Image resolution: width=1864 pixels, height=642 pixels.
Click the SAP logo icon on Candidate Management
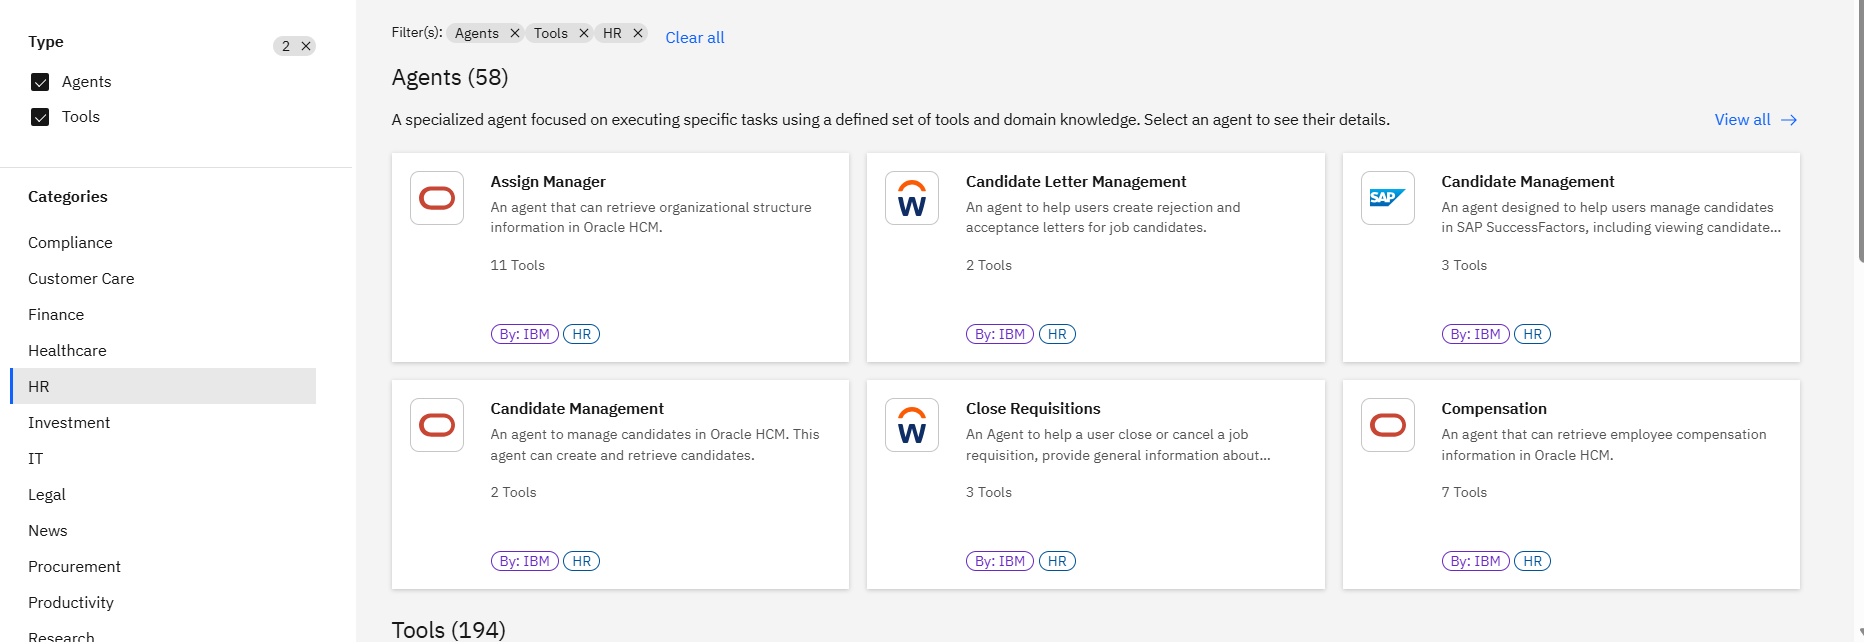(x=1388, y=198)
